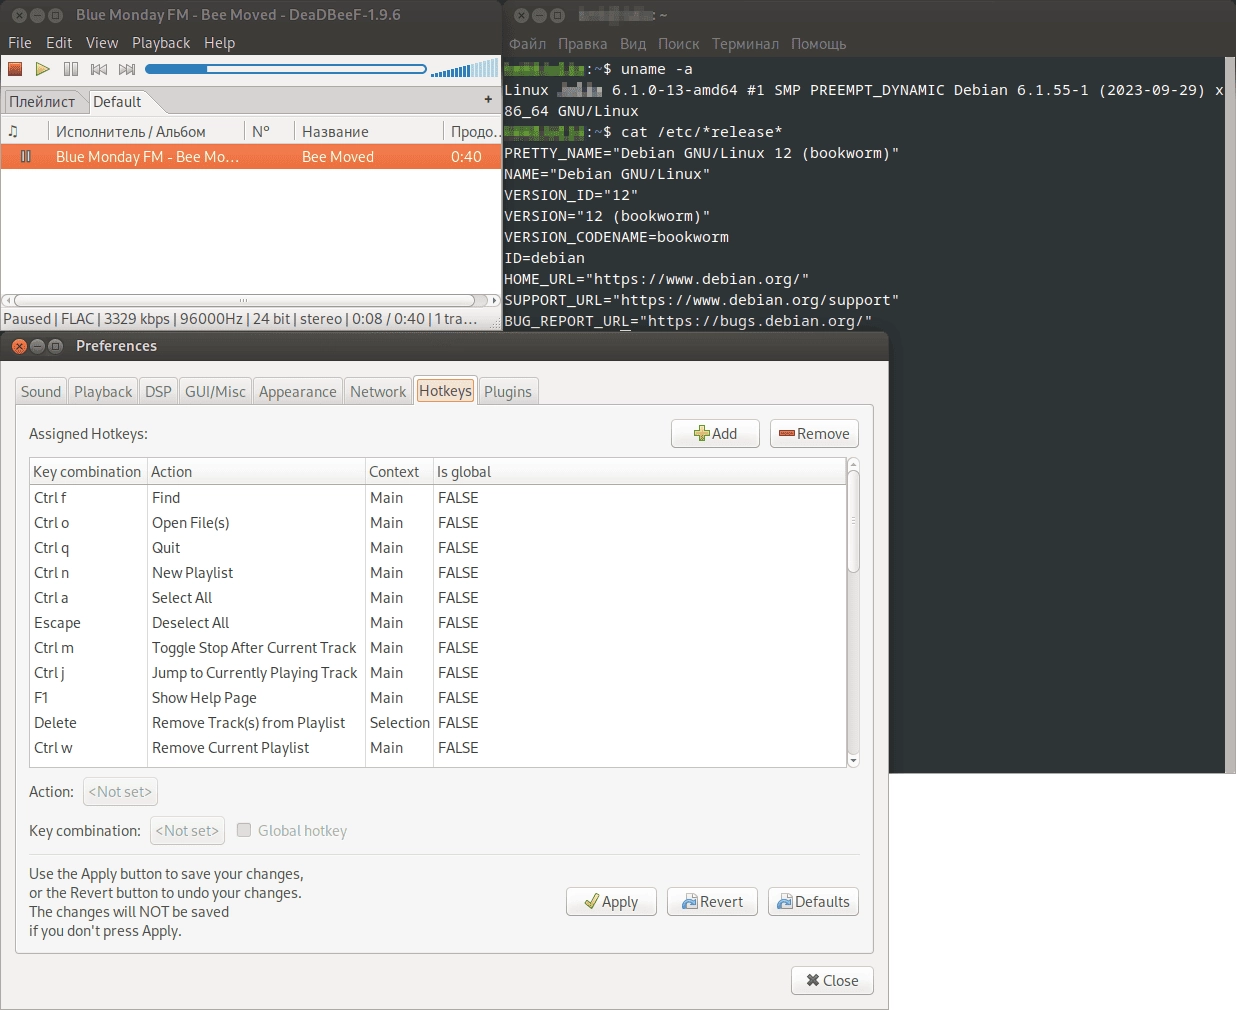Image resolution: width=1236 pixels, height=1010 pixels.
Task: Open Файл menu in terminal
Action: point(527,44)
